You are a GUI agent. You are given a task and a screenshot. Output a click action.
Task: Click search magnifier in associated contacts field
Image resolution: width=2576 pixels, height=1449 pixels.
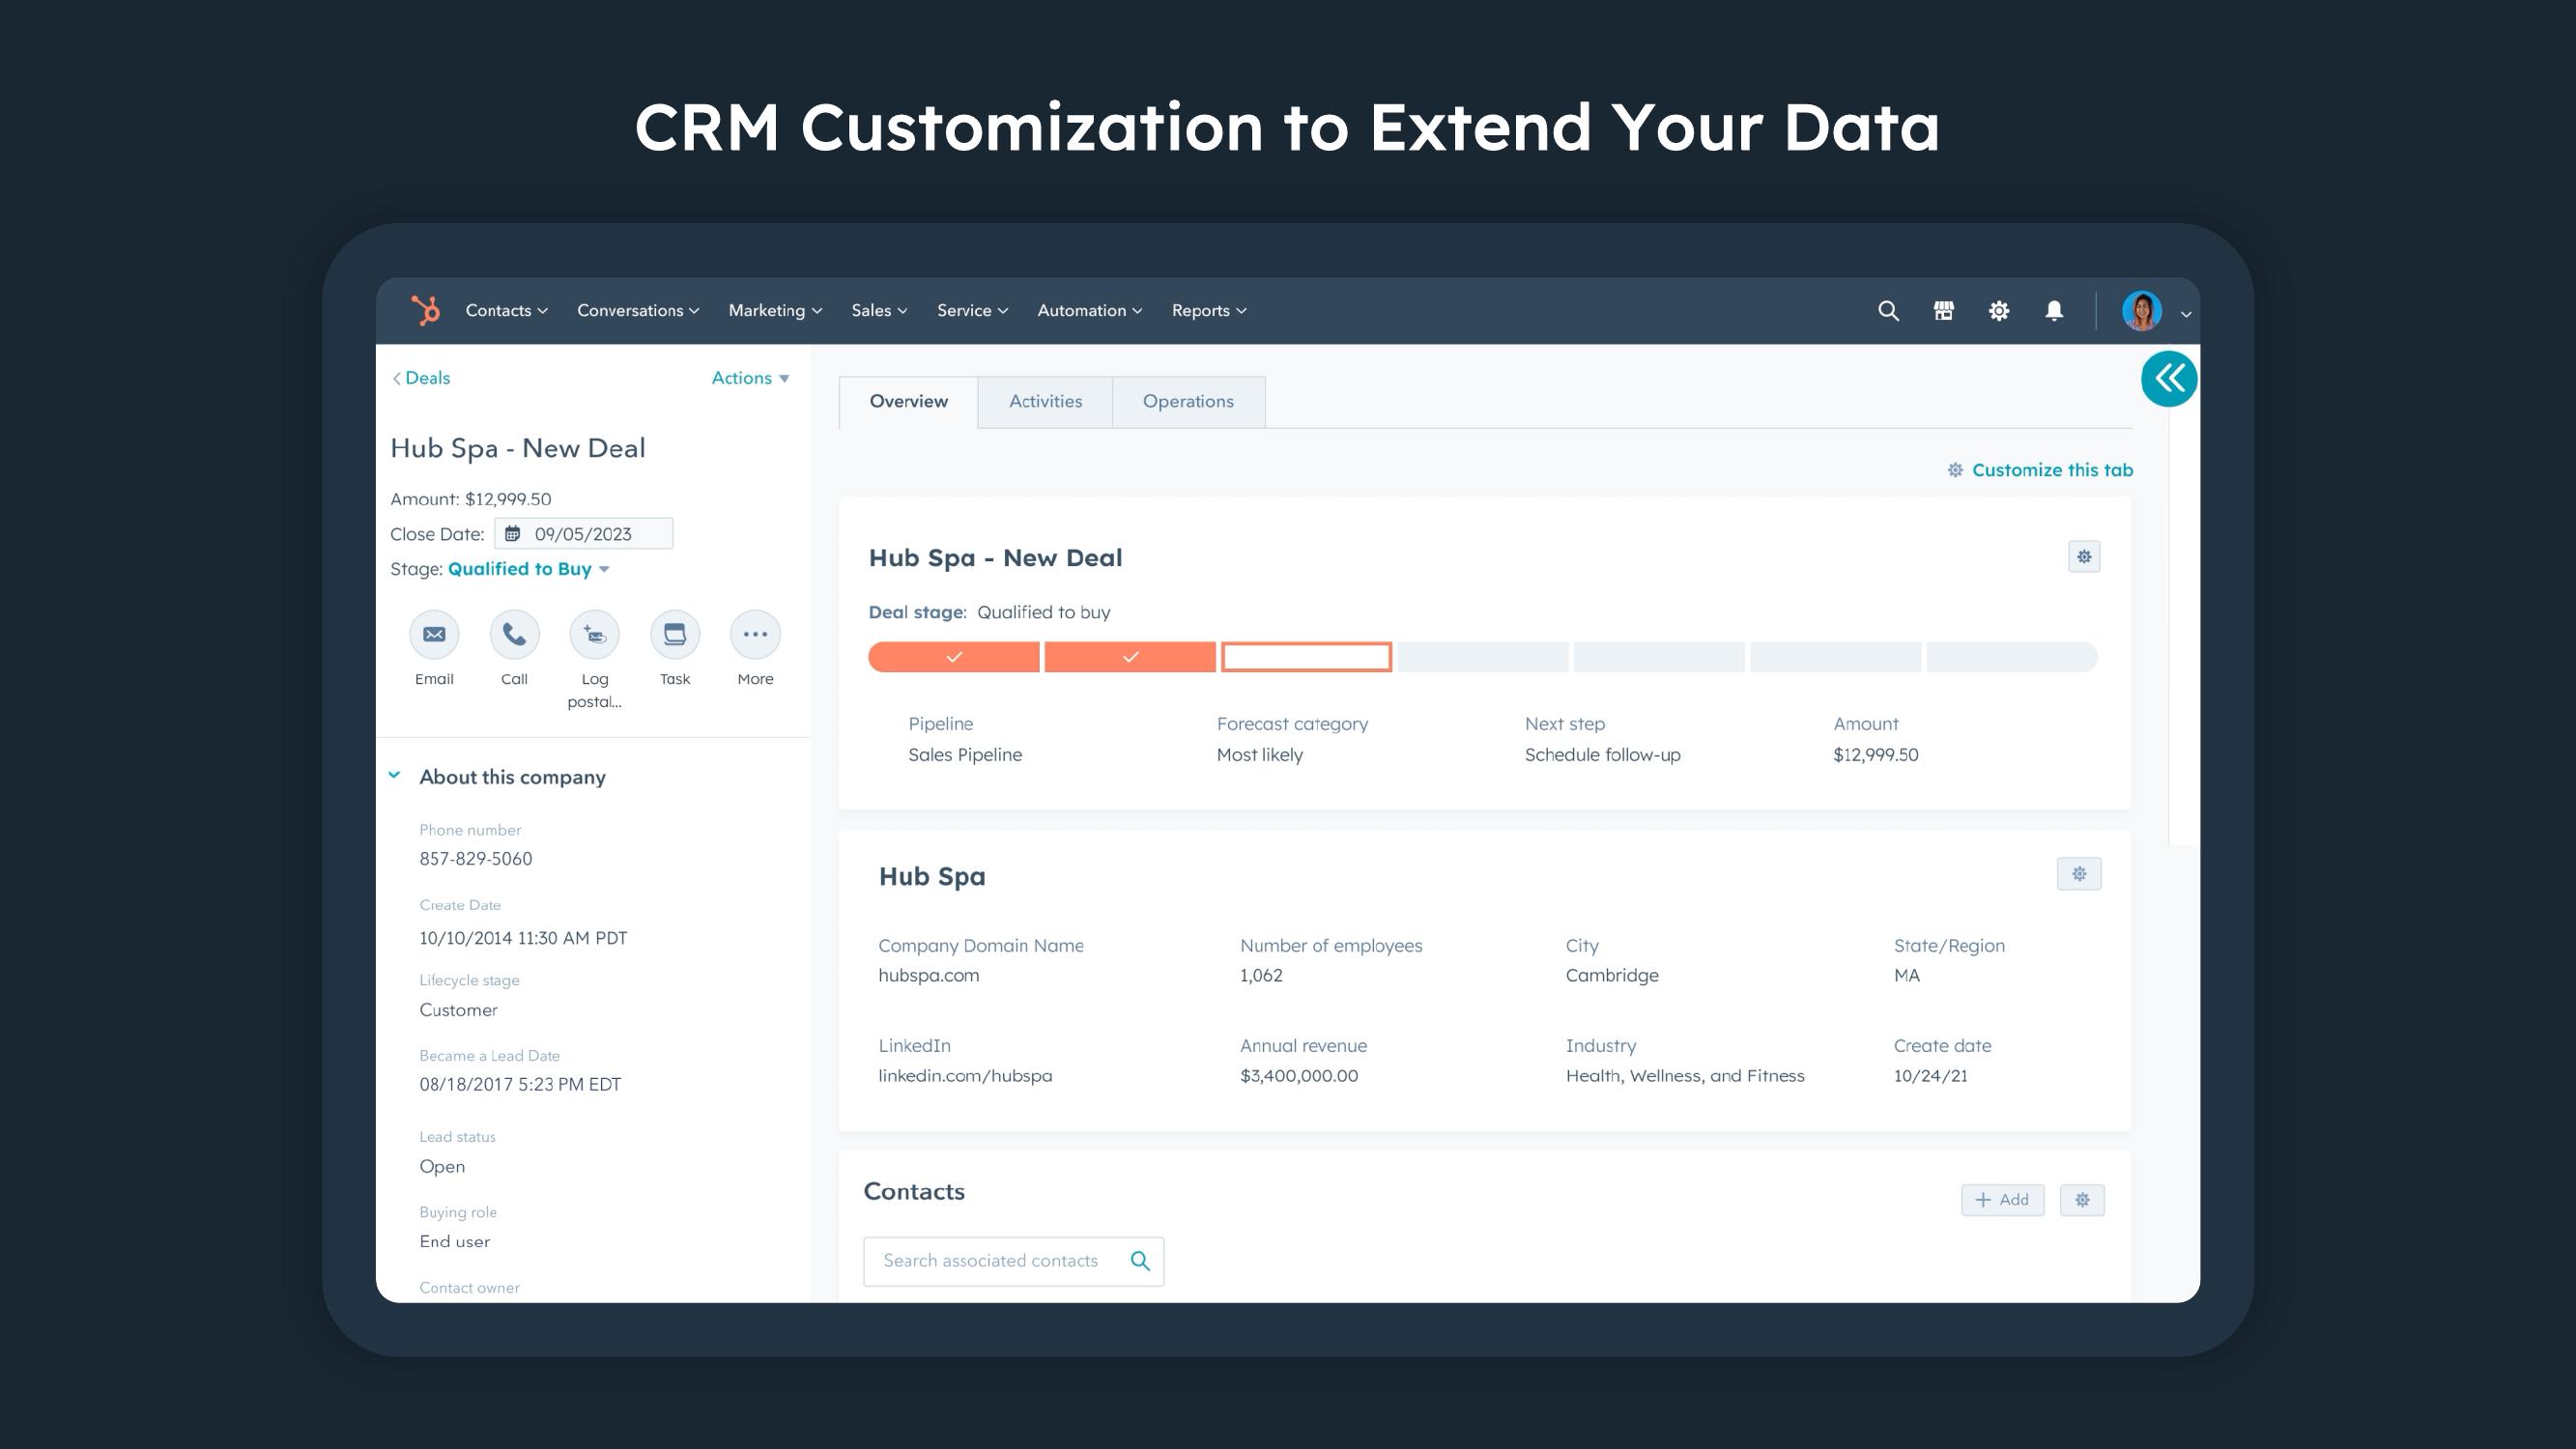pyautogui.click(x=1140, y=1261)
